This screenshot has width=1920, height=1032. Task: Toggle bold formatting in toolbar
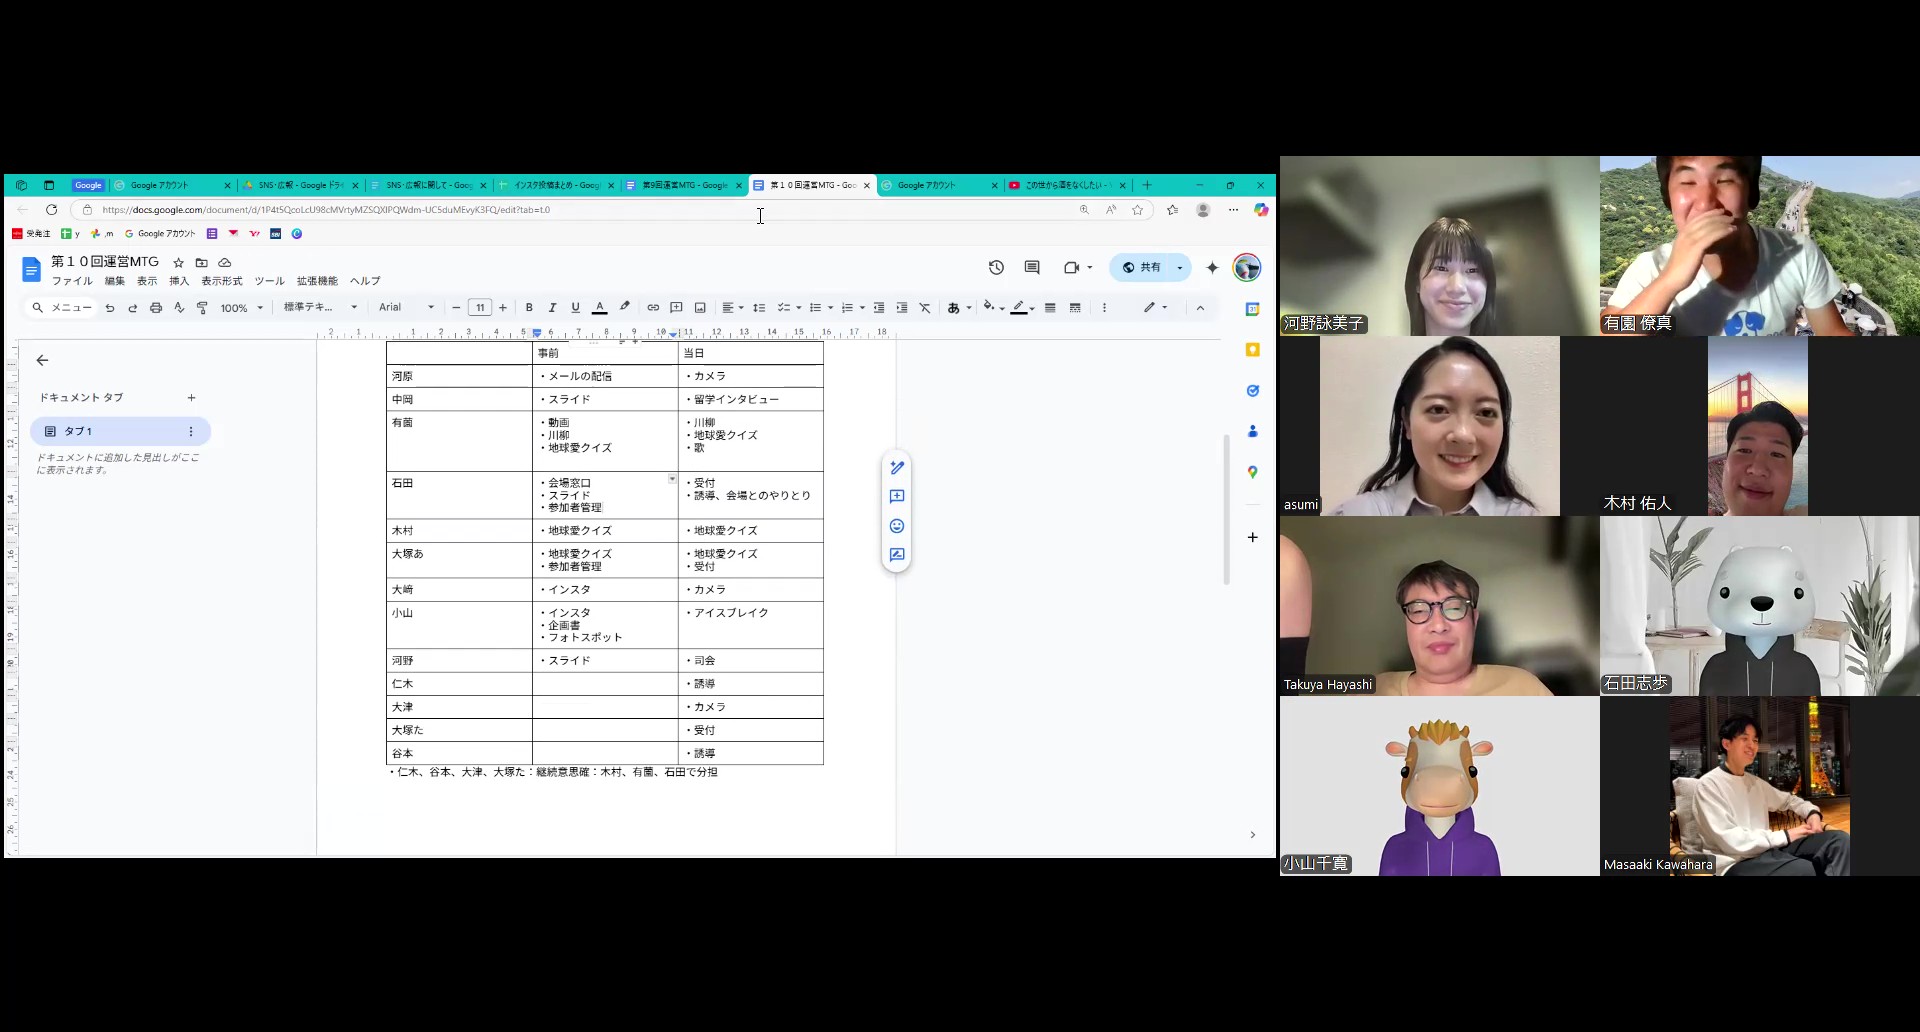(529, 308)
